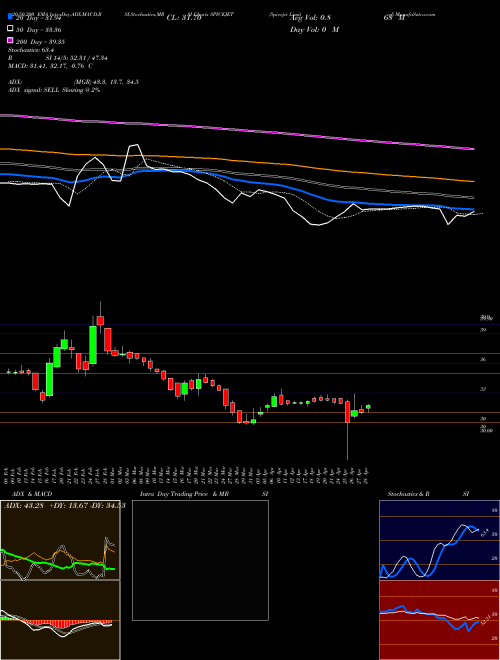Click the 'Avg Vol: 0.8' label
Viewport: 500px width, 660px height.
310,18
